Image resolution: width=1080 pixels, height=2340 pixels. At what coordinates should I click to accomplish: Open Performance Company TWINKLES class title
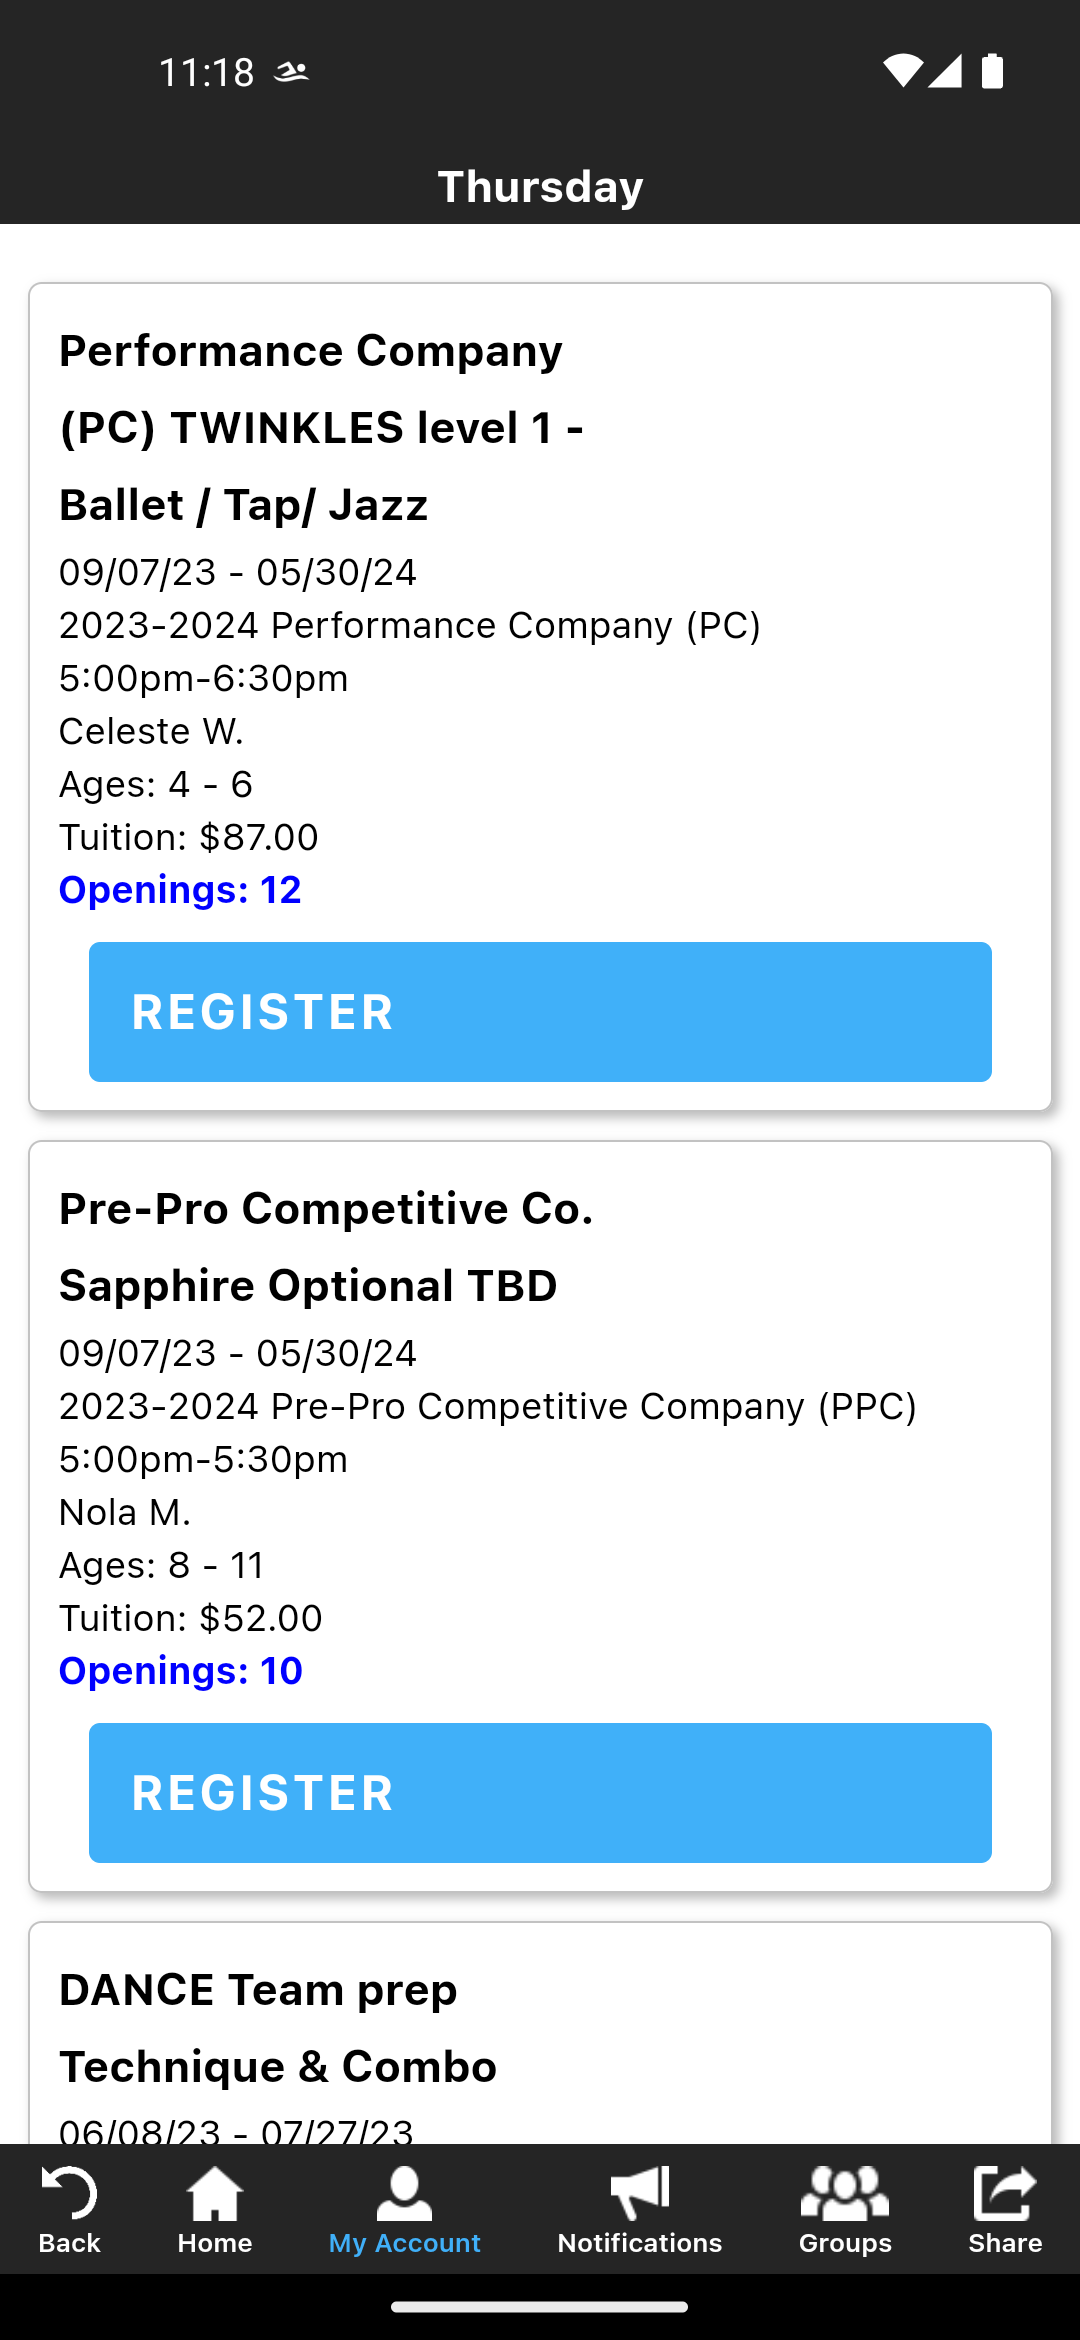point(322,428)
